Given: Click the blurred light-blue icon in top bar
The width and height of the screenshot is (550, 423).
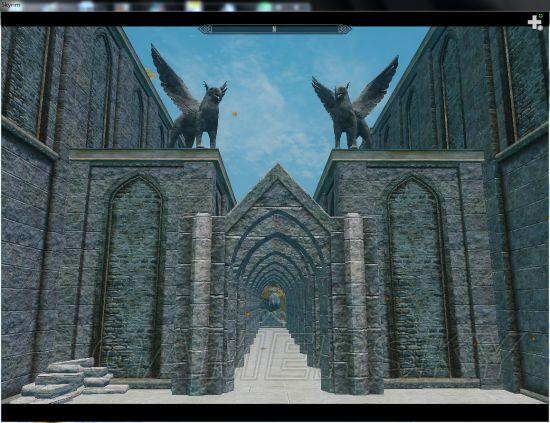Looking at the screenshot, I should click(86, 6).
